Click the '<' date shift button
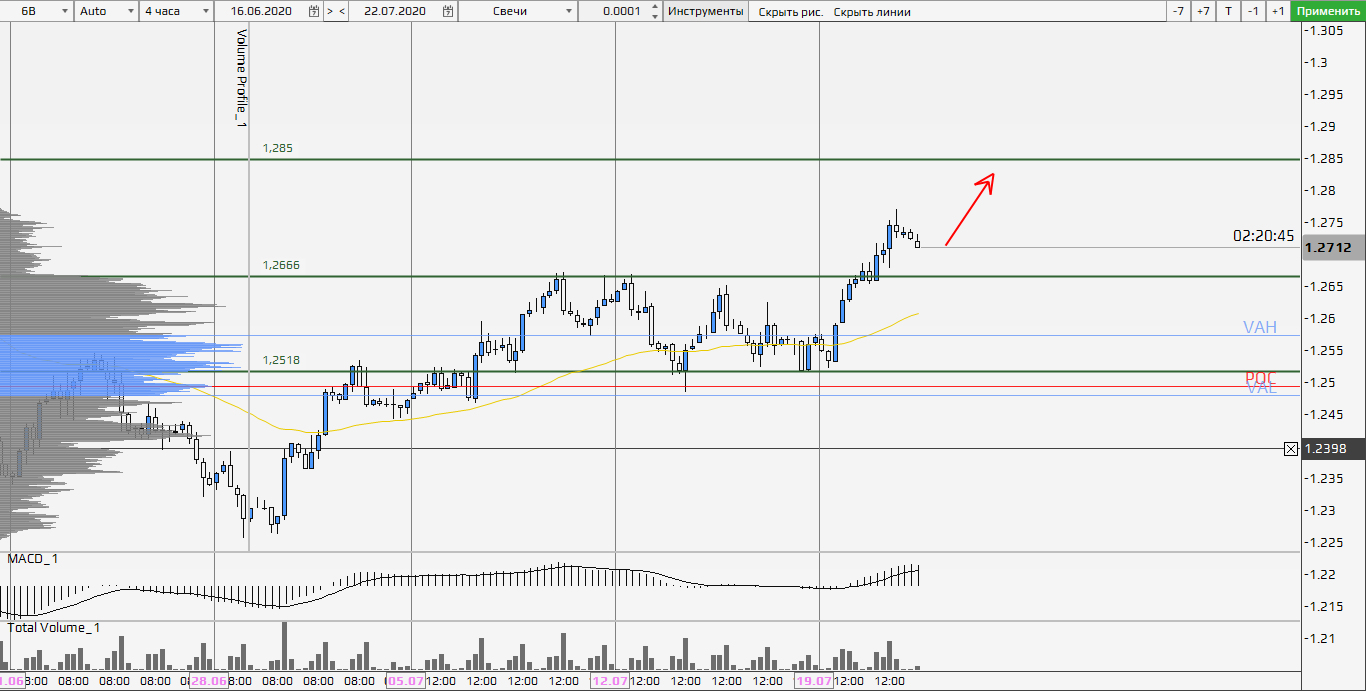 tap(342, 11)
